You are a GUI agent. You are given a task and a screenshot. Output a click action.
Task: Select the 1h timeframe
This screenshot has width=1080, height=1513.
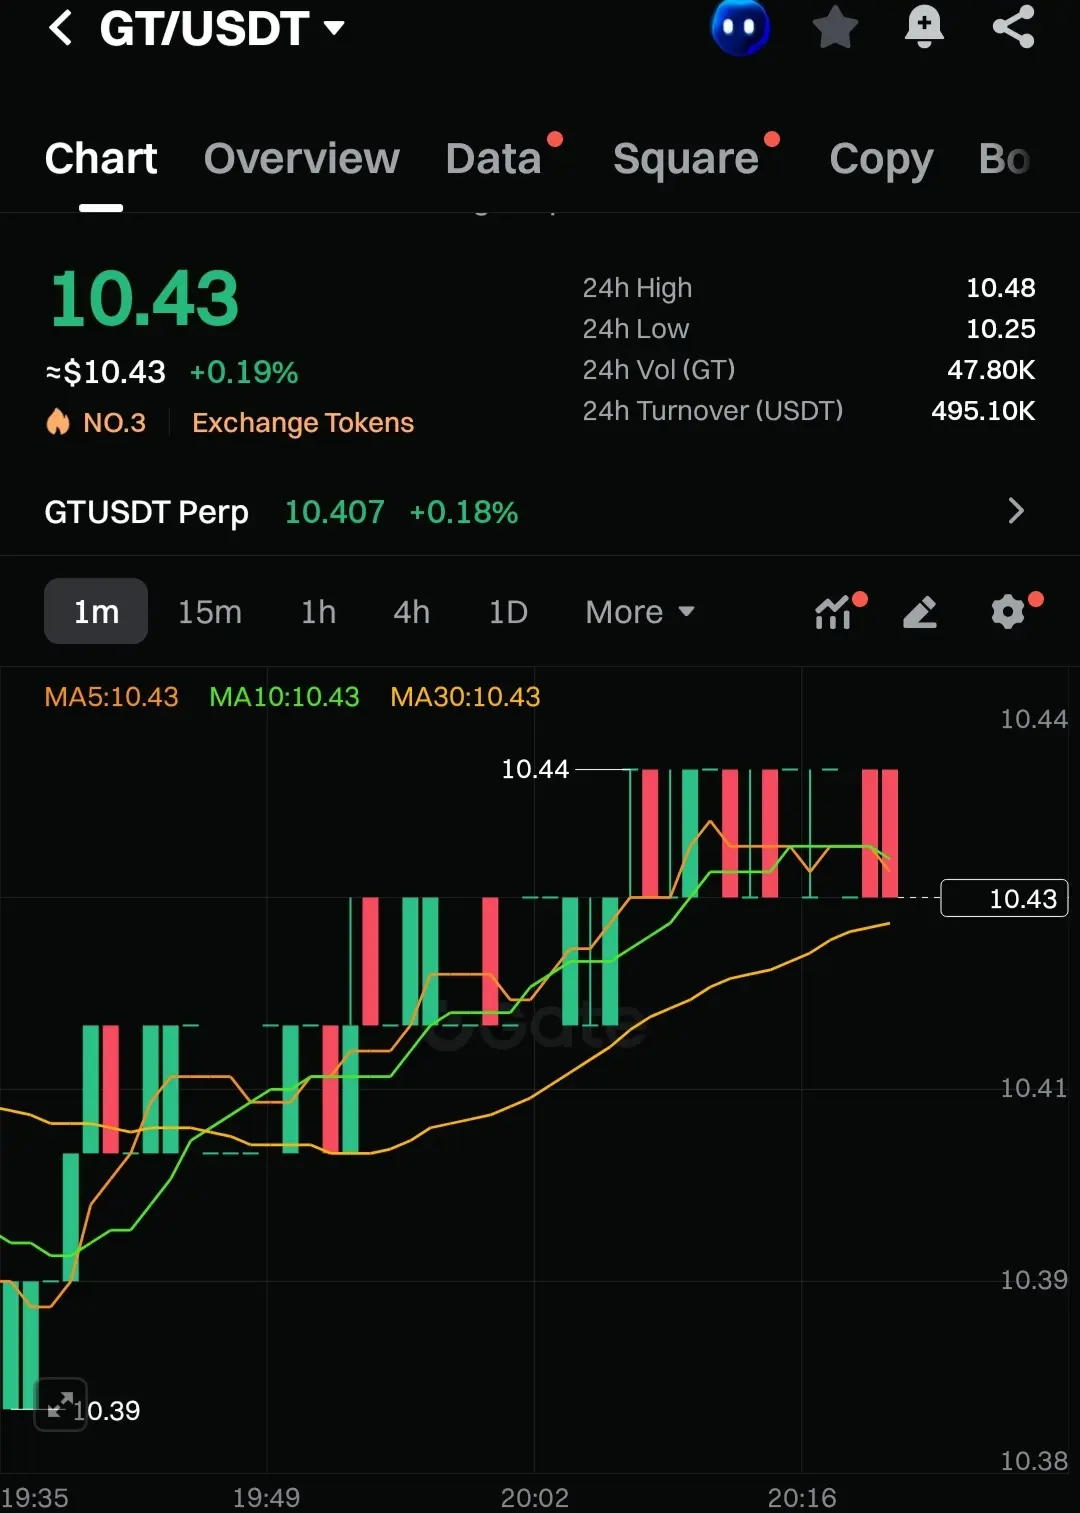319,612
